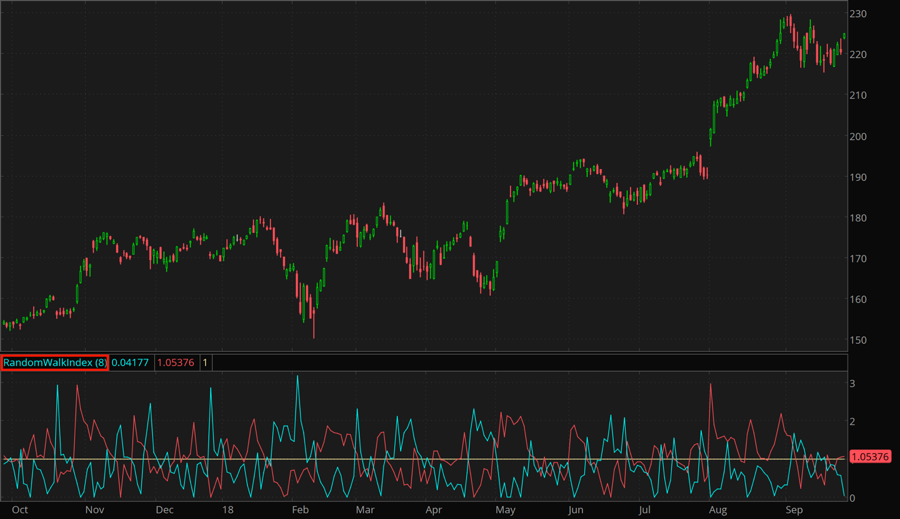The image size is (900, 519).
Task: Click the Oct label on time axis
Action: (17, 509)
